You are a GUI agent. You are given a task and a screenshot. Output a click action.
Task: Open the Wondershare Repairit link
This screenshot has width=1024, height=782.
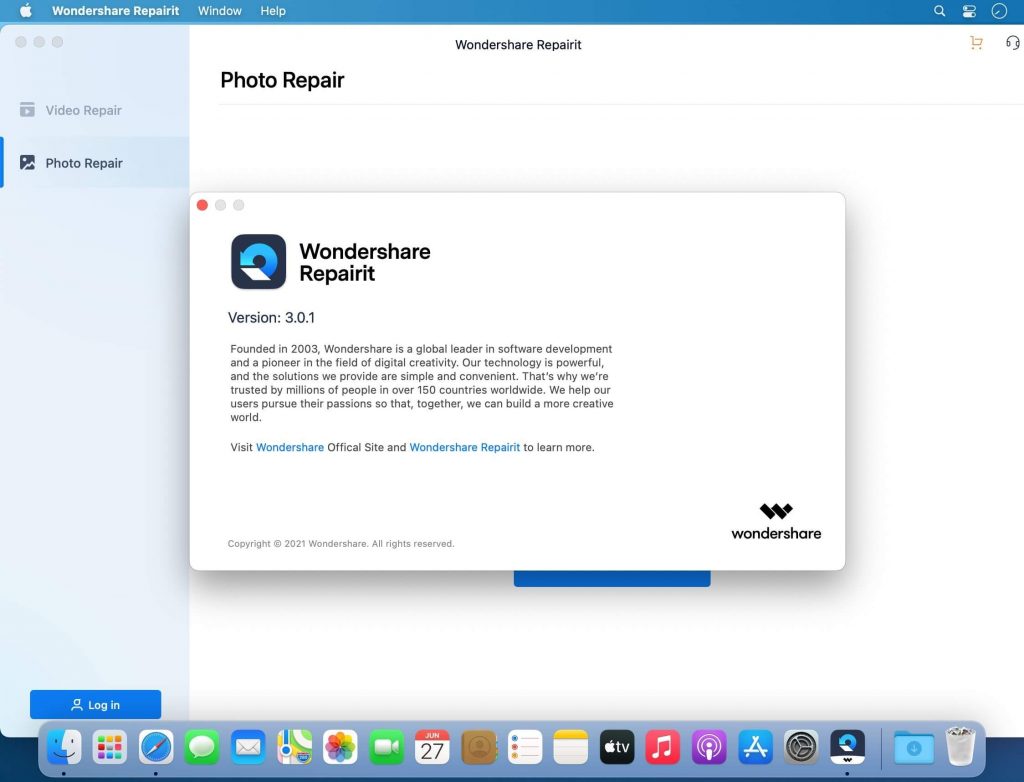(x=464, y=447)
